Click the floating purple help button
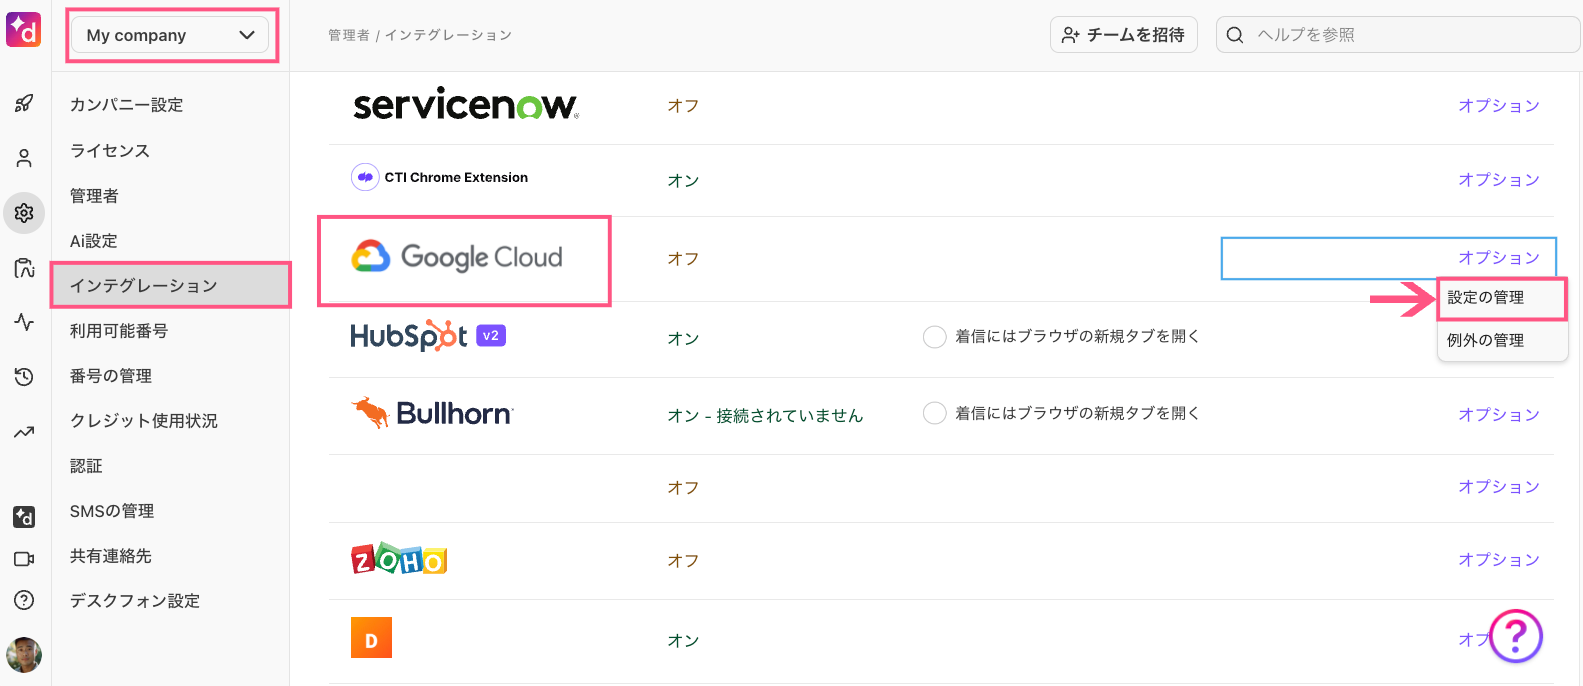 [x=1516, y=636]
